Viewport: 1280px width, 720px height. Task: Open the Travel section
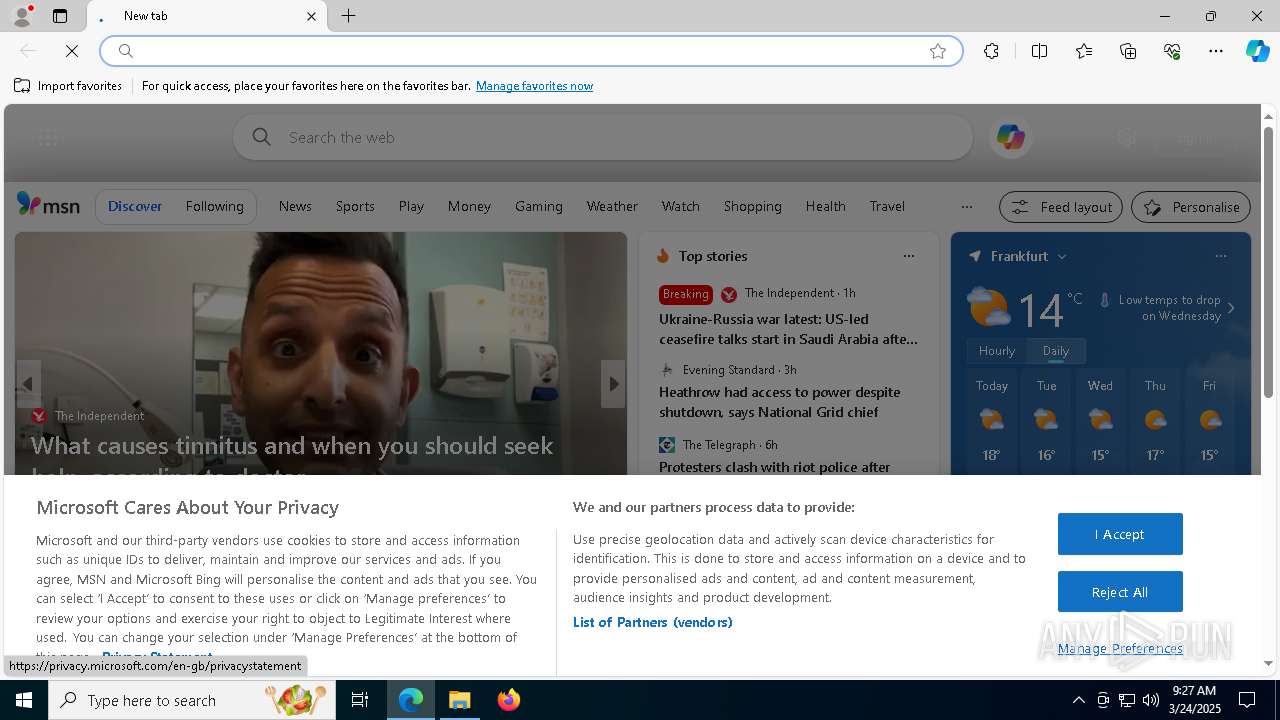[887, 206]
